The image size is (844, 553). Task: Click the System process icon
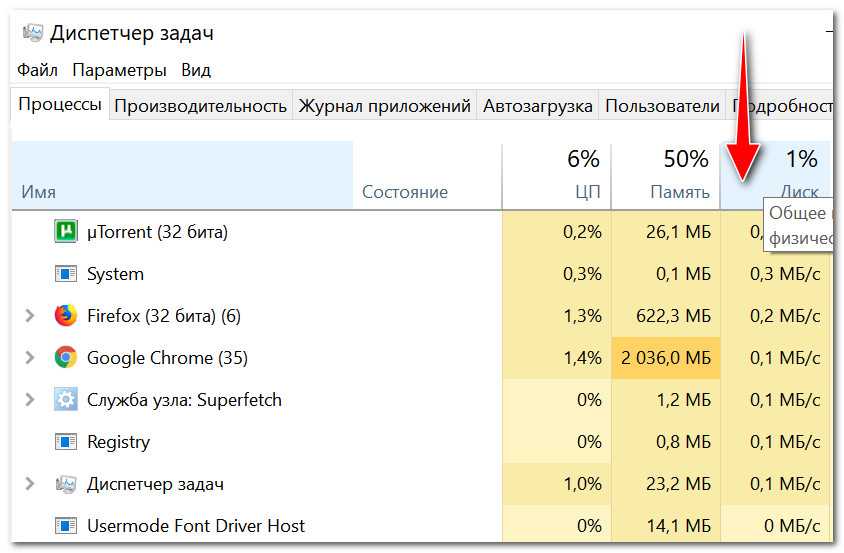click(65, 274)
